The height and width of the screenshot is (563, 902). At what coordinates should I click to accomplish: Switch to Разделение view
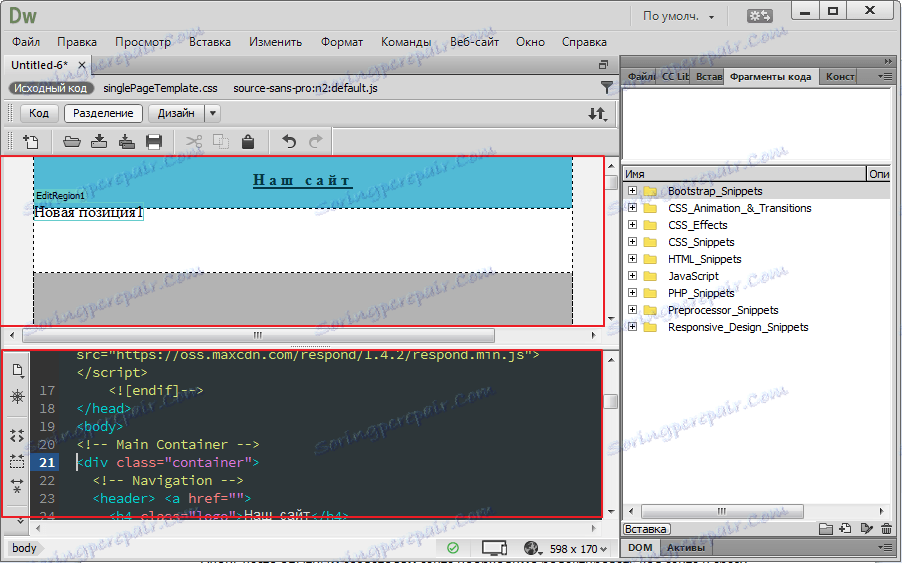click(x=103, y=113)
